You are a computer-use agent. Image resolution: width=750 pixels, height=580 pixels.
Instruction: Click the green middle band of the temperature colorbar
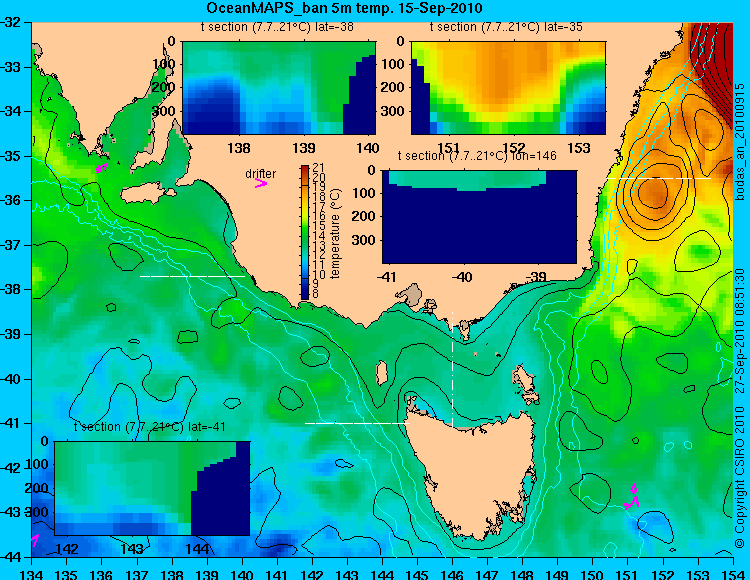tap(305, 232)
